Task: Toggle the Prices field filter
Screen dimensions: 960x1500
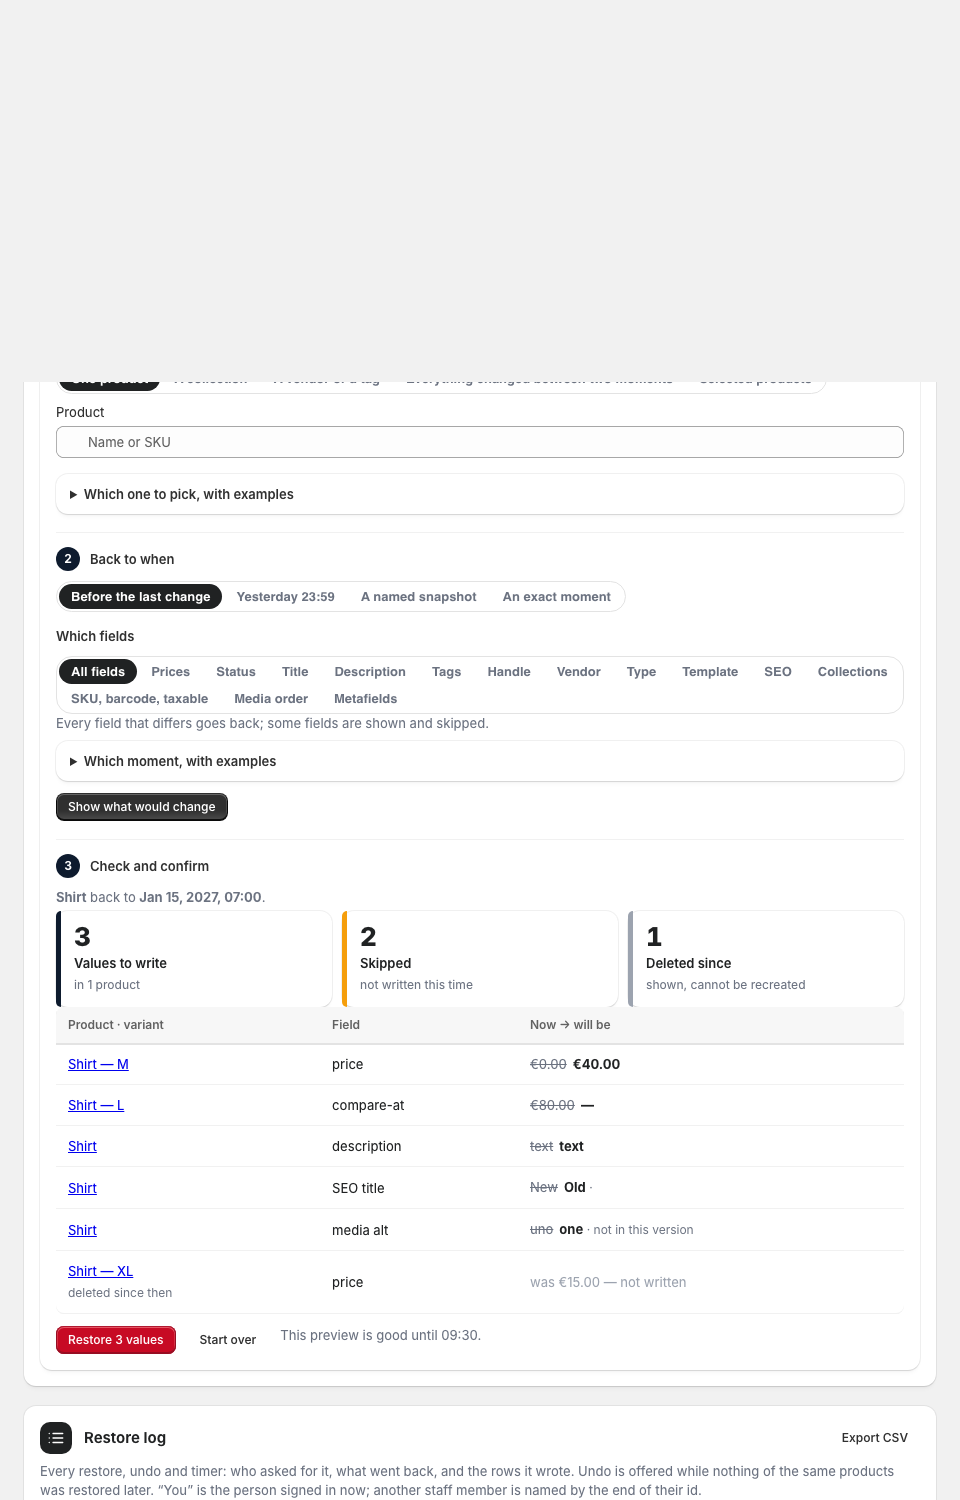Action: click(x=171, y=672)
